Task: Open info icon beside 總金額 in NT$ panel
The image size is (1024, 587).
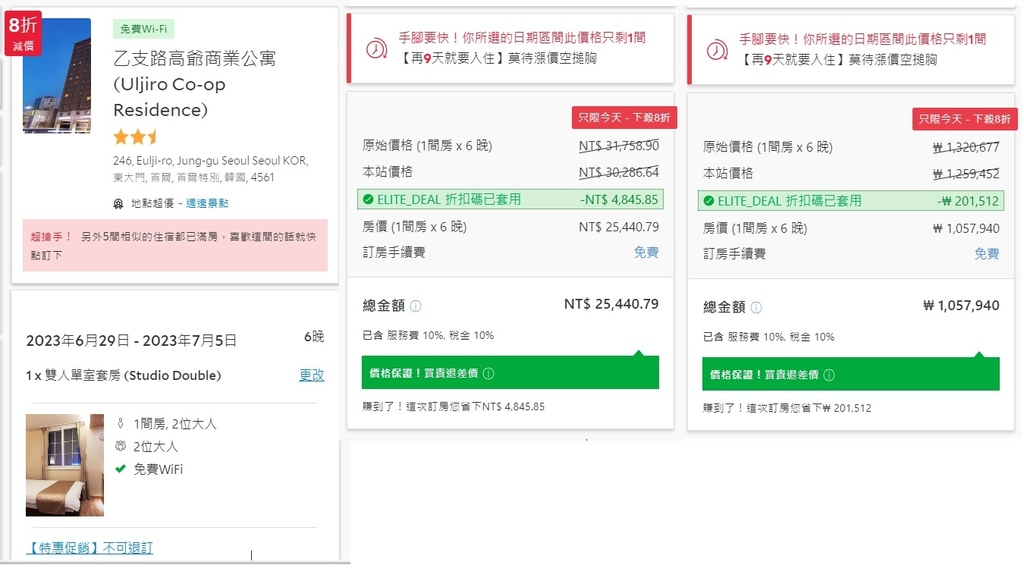Action: pos(416,306)
